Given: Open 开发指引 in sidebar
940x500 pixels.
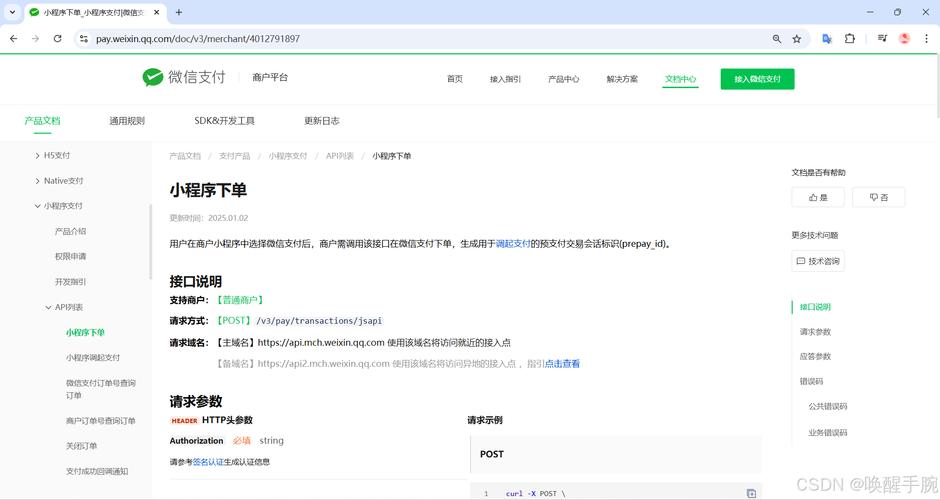Looking at the screenshot, I should coord(70,281).
